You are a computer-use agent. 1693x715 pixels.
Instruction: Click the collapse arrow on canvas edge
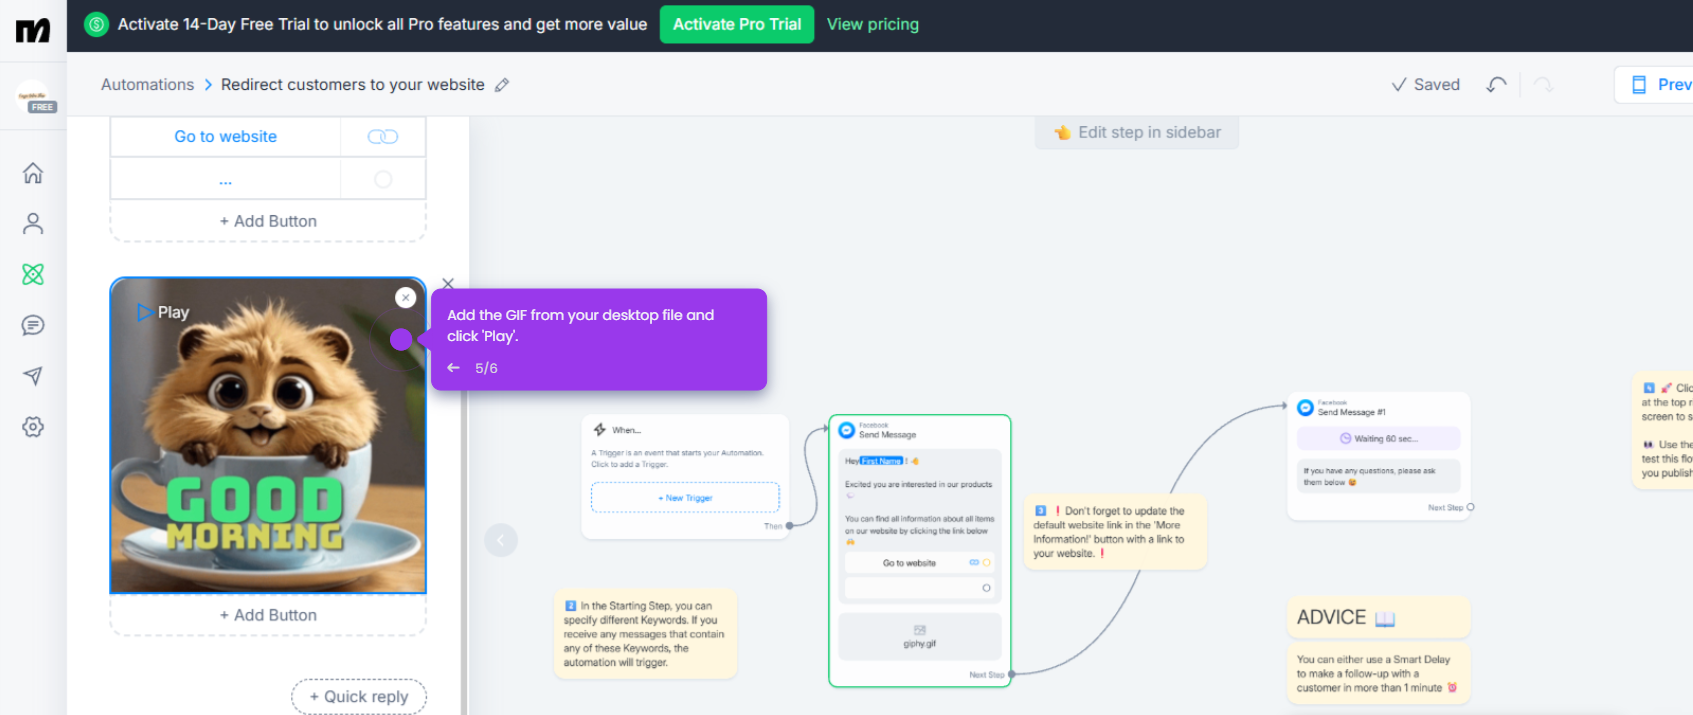pos(501,541)
